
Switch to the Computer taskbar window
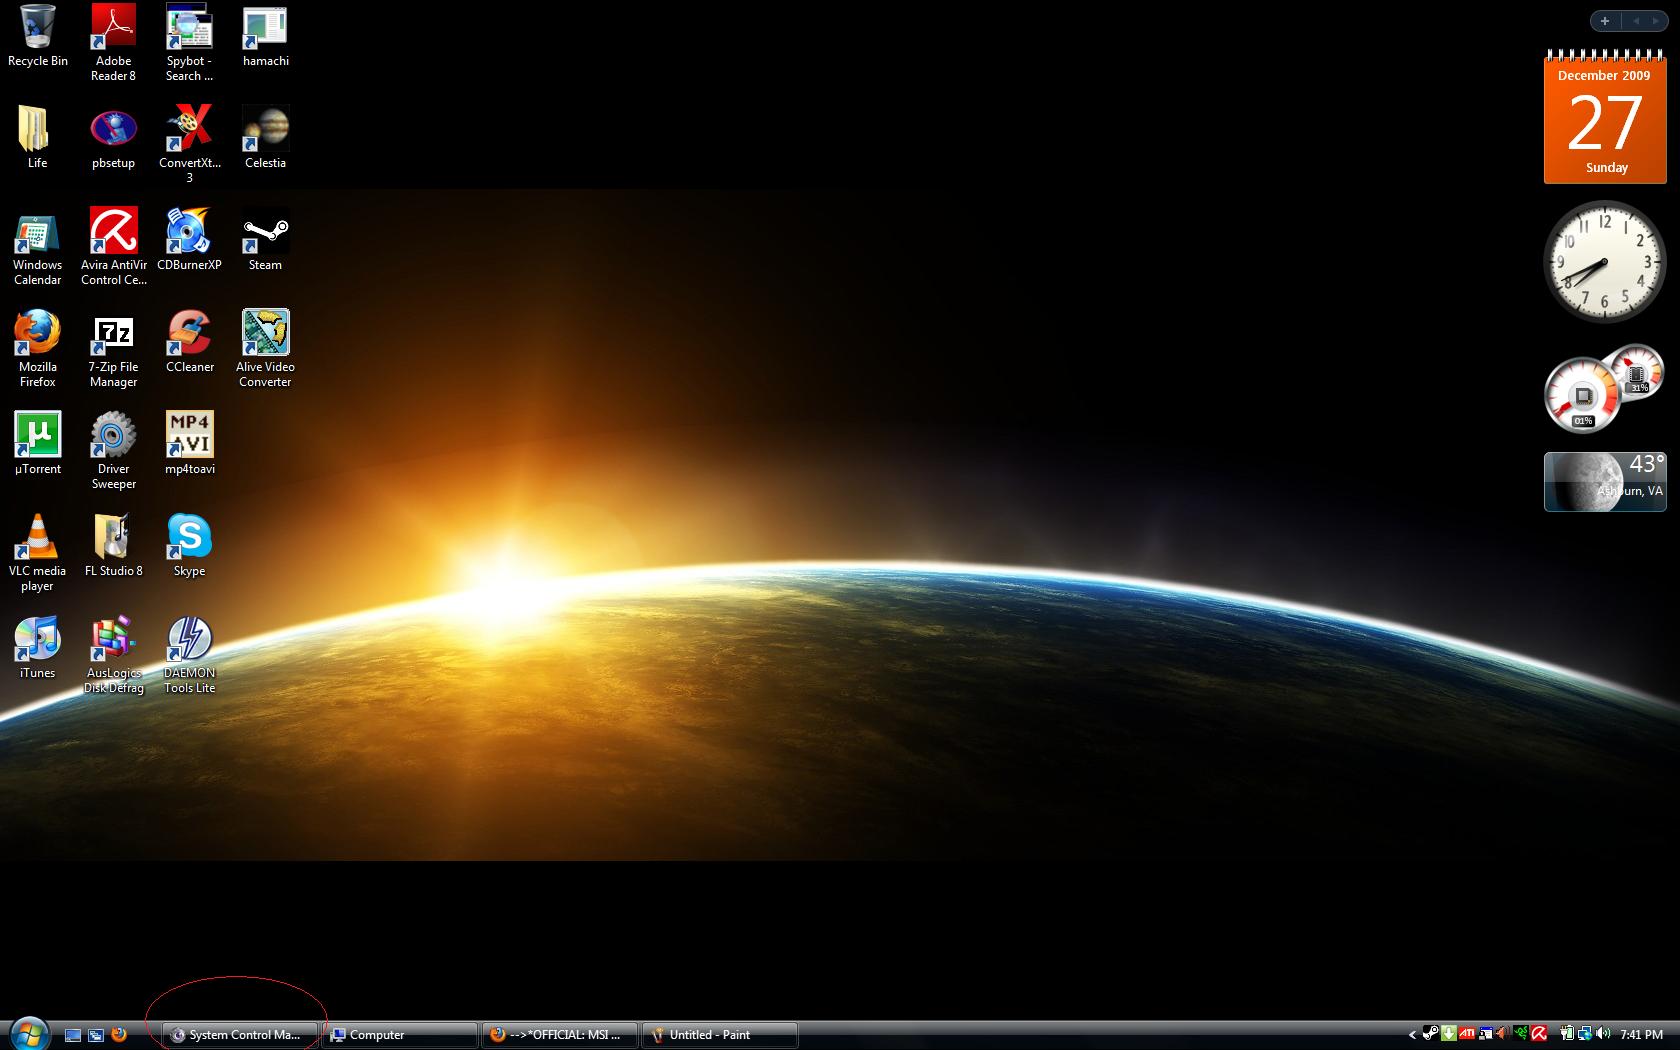[x=400, y=1035]
